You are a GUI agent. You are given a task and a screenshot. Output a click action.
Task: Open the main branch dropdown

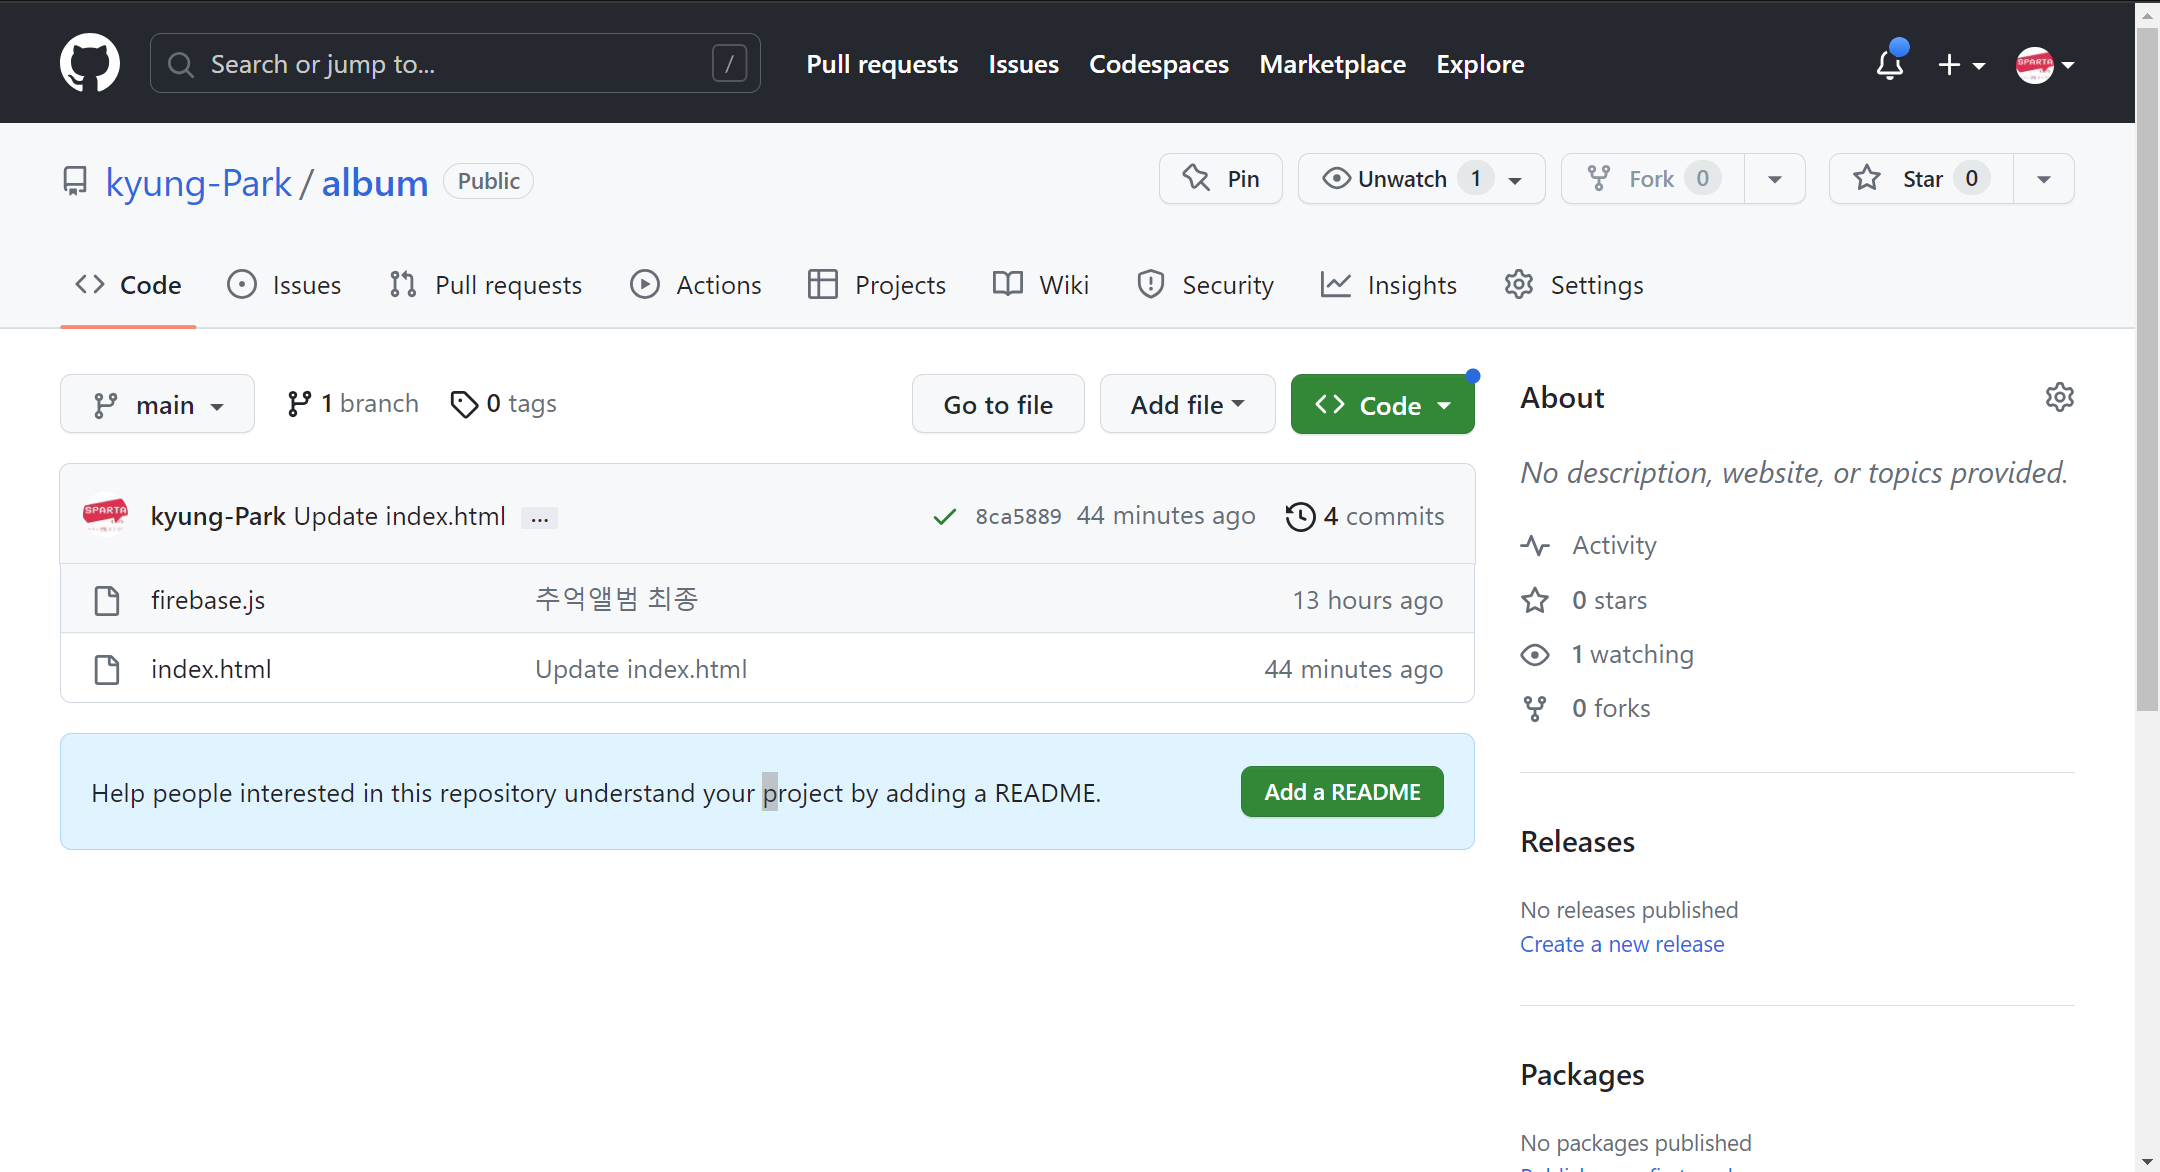click(158, 404)
